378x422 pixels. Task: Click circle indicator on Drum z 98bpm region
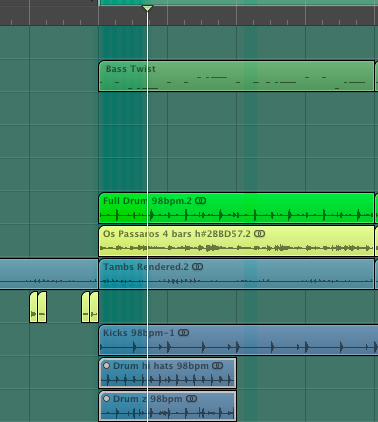click(106, 399)
